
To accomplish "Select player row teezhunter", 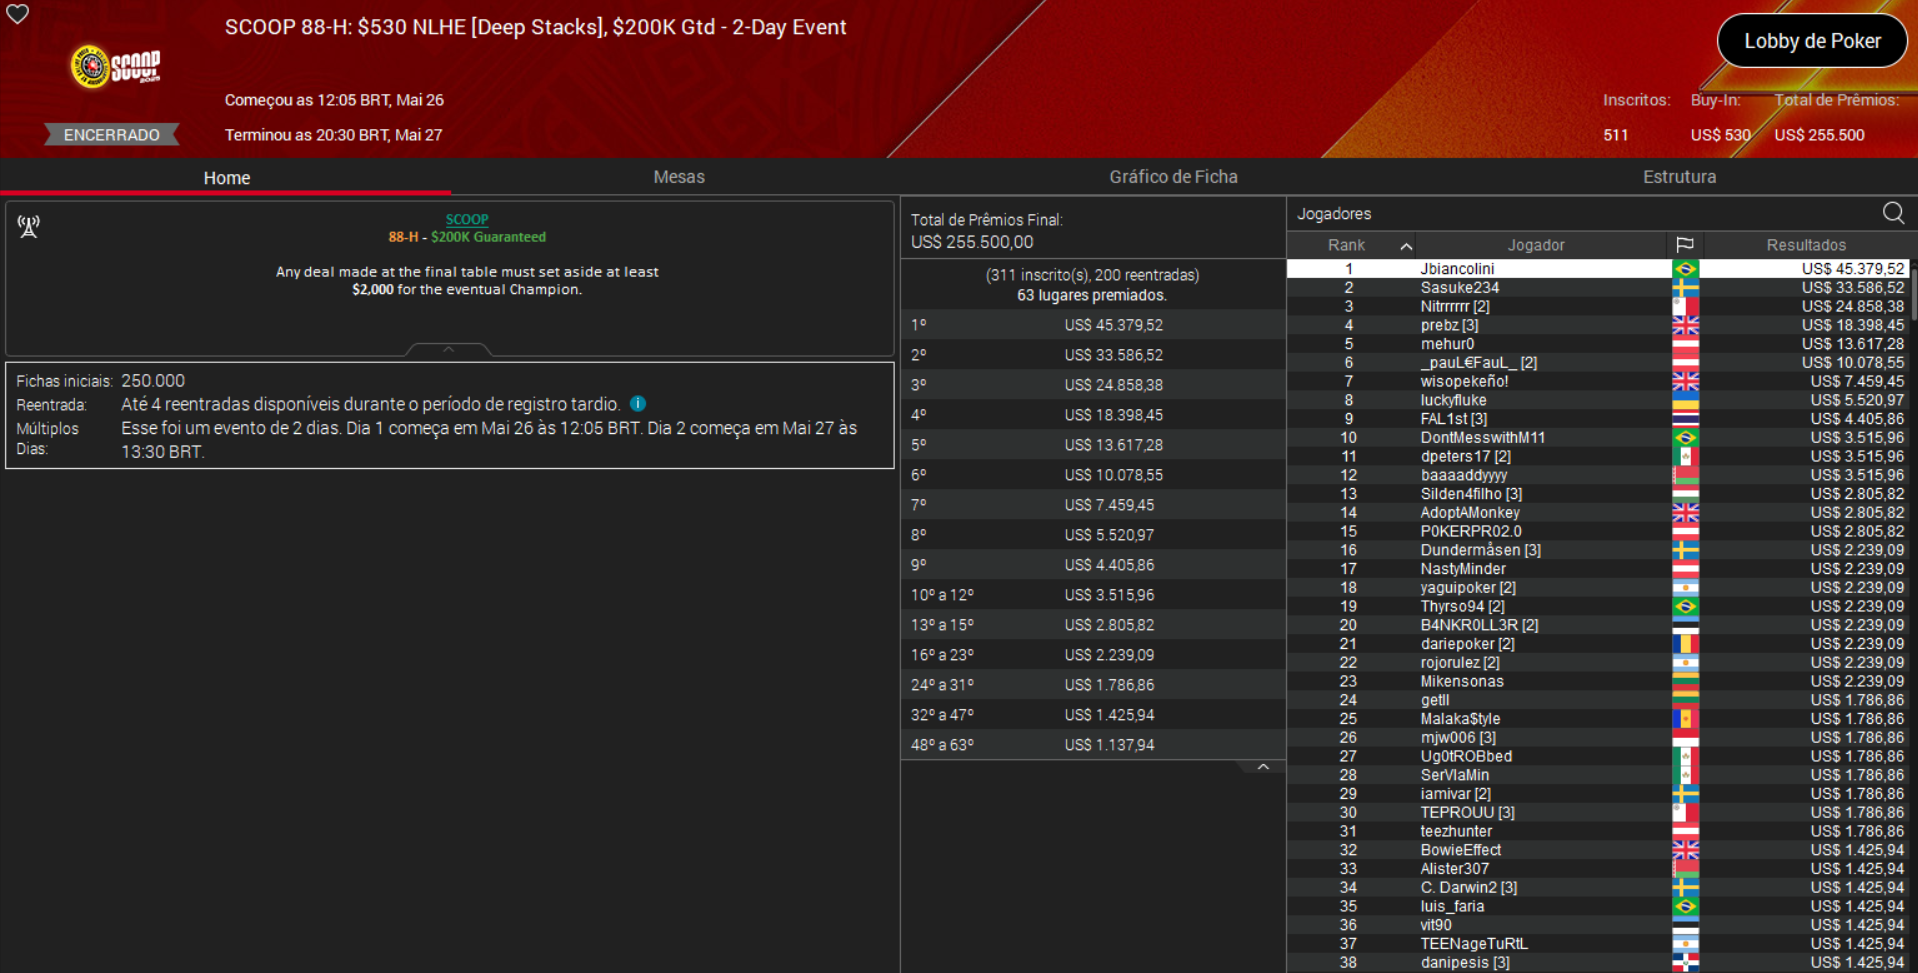I will (x=1597, y=832).
